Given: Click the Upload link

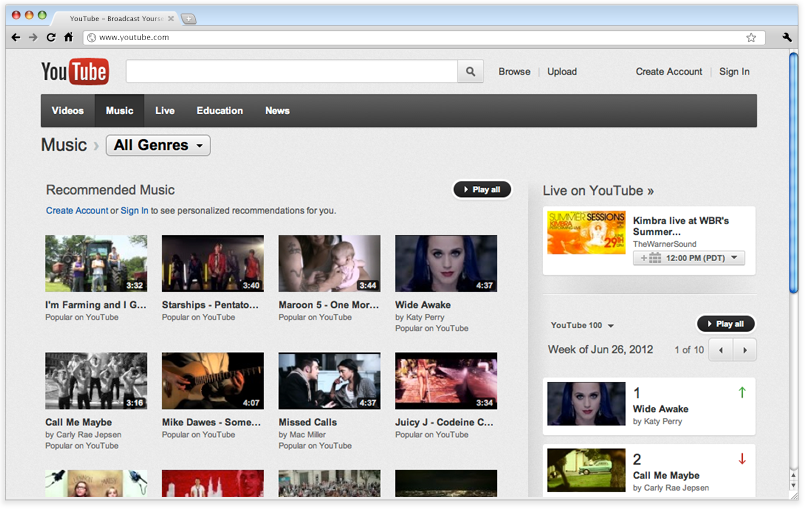Looking at the screenshot, I should tap(562, 72).
